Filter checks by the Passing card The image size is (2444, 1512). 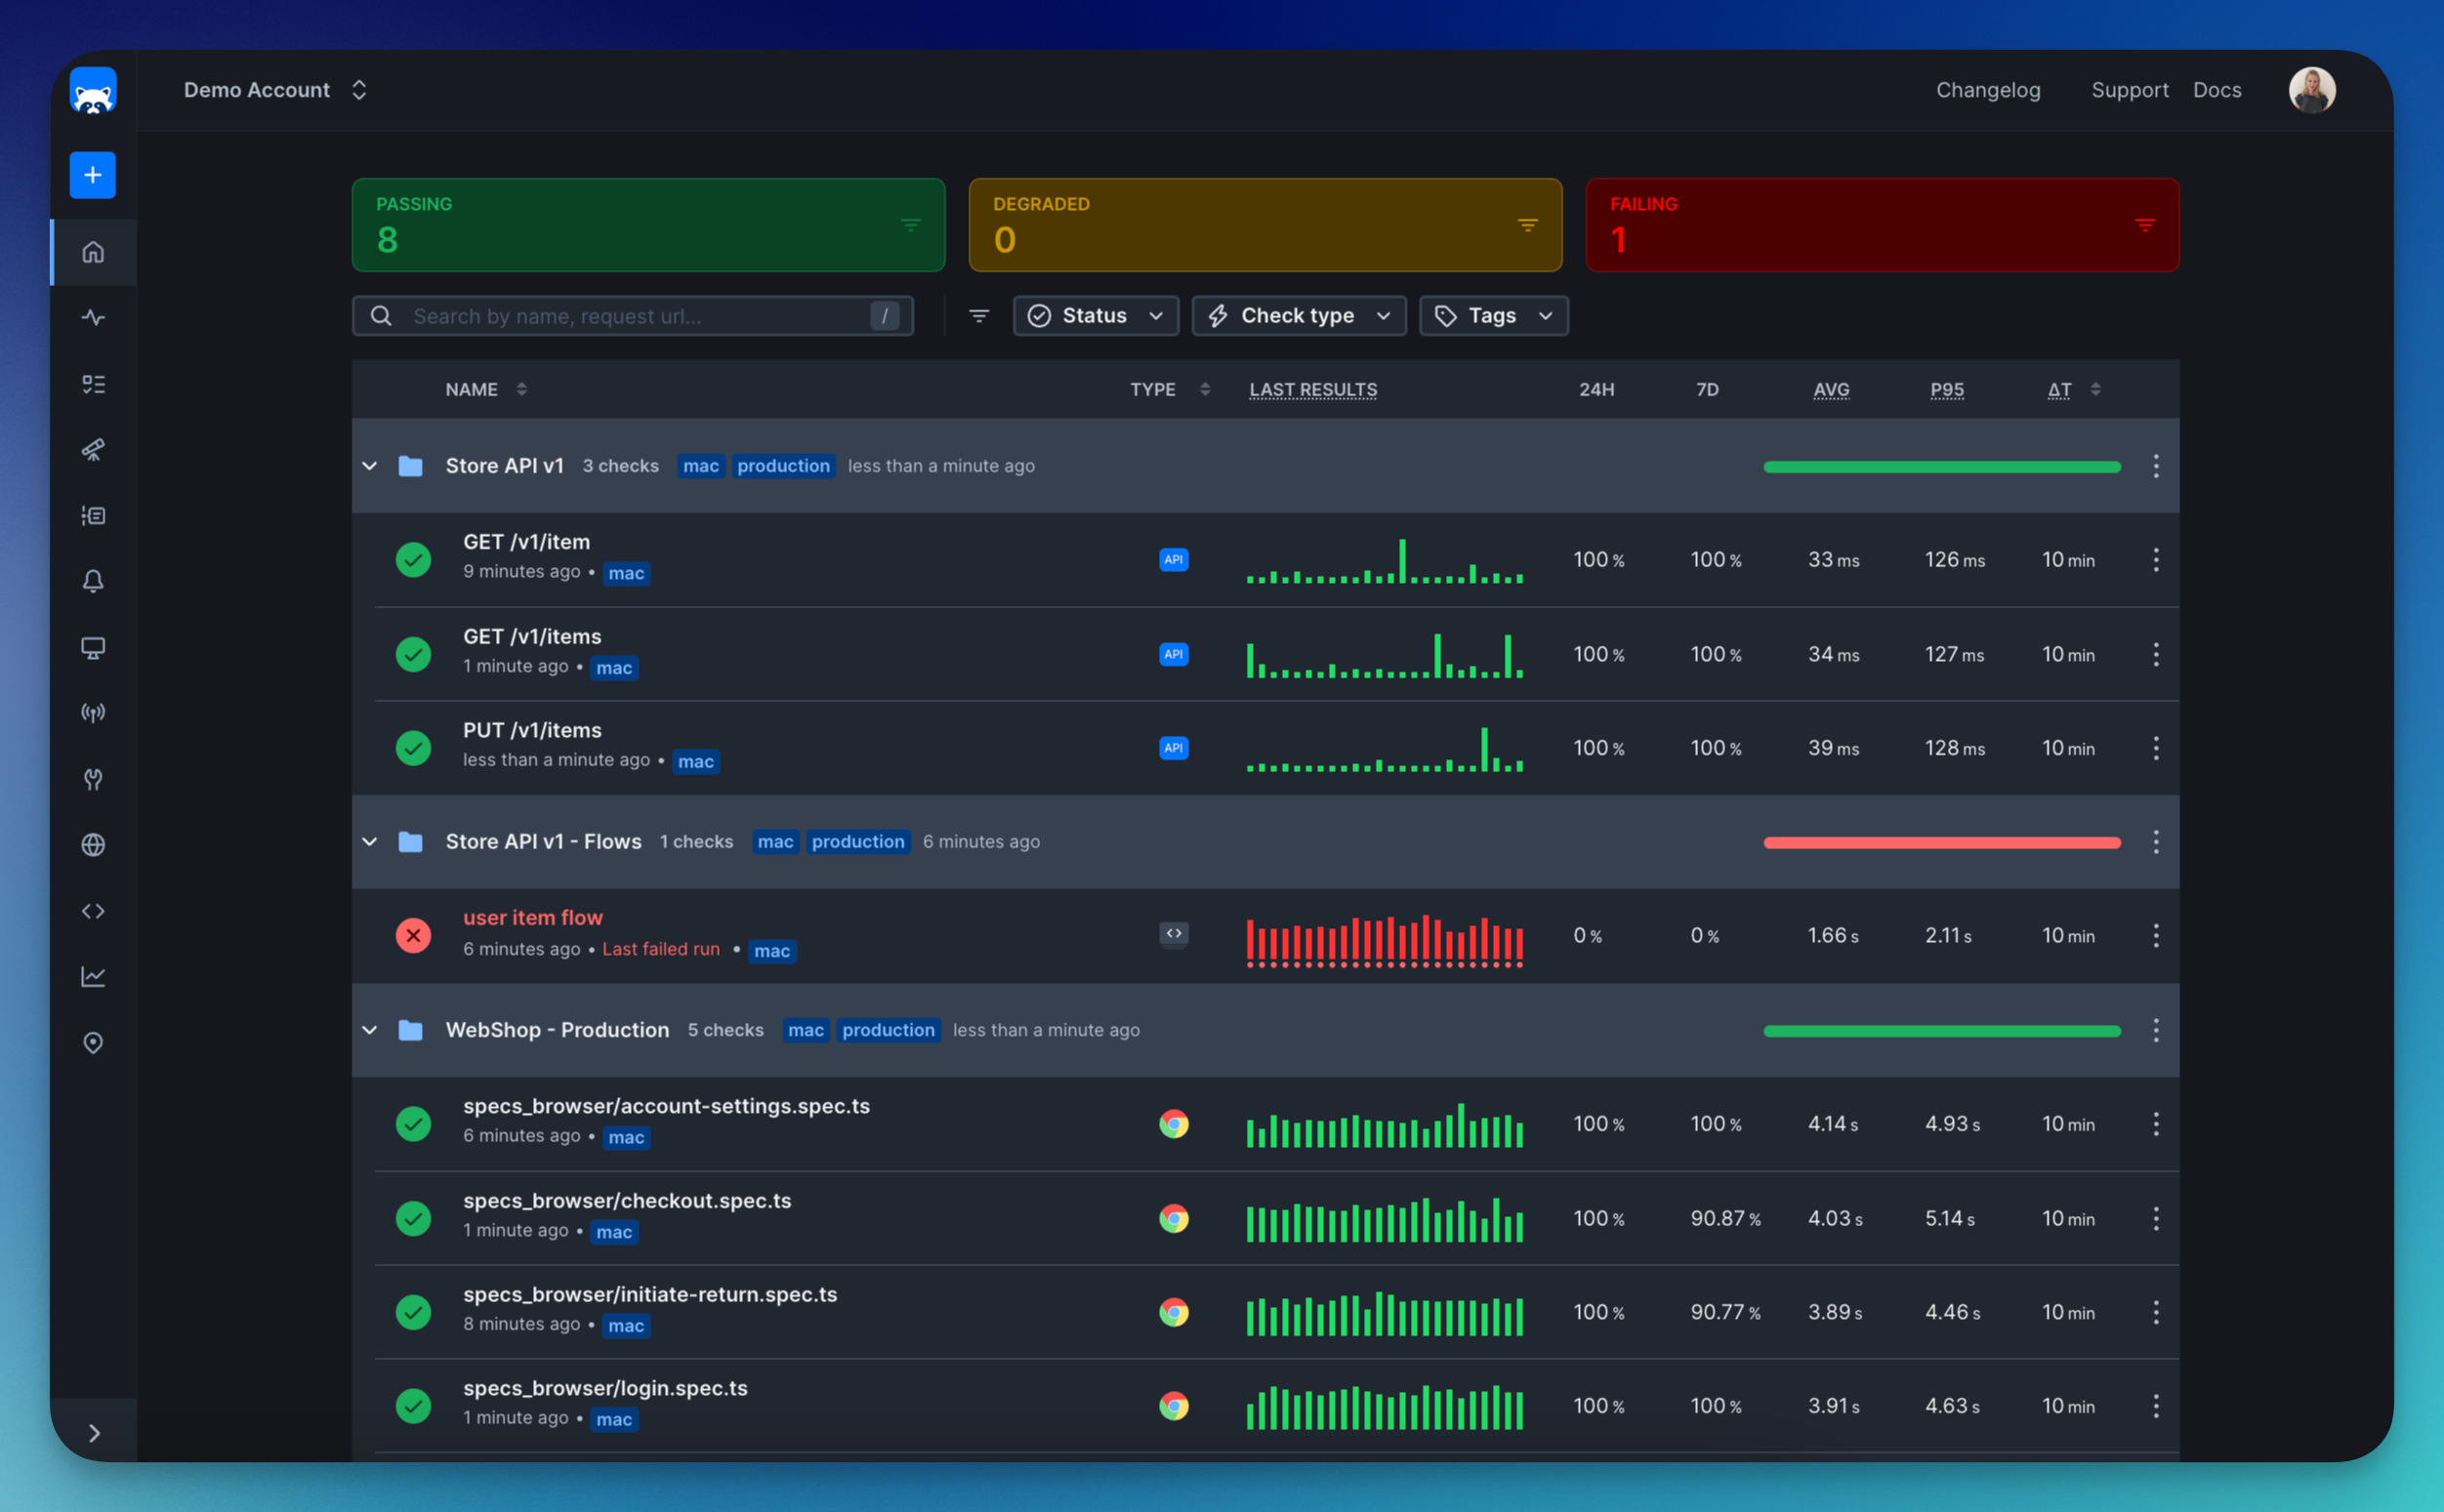coord(648,225)
